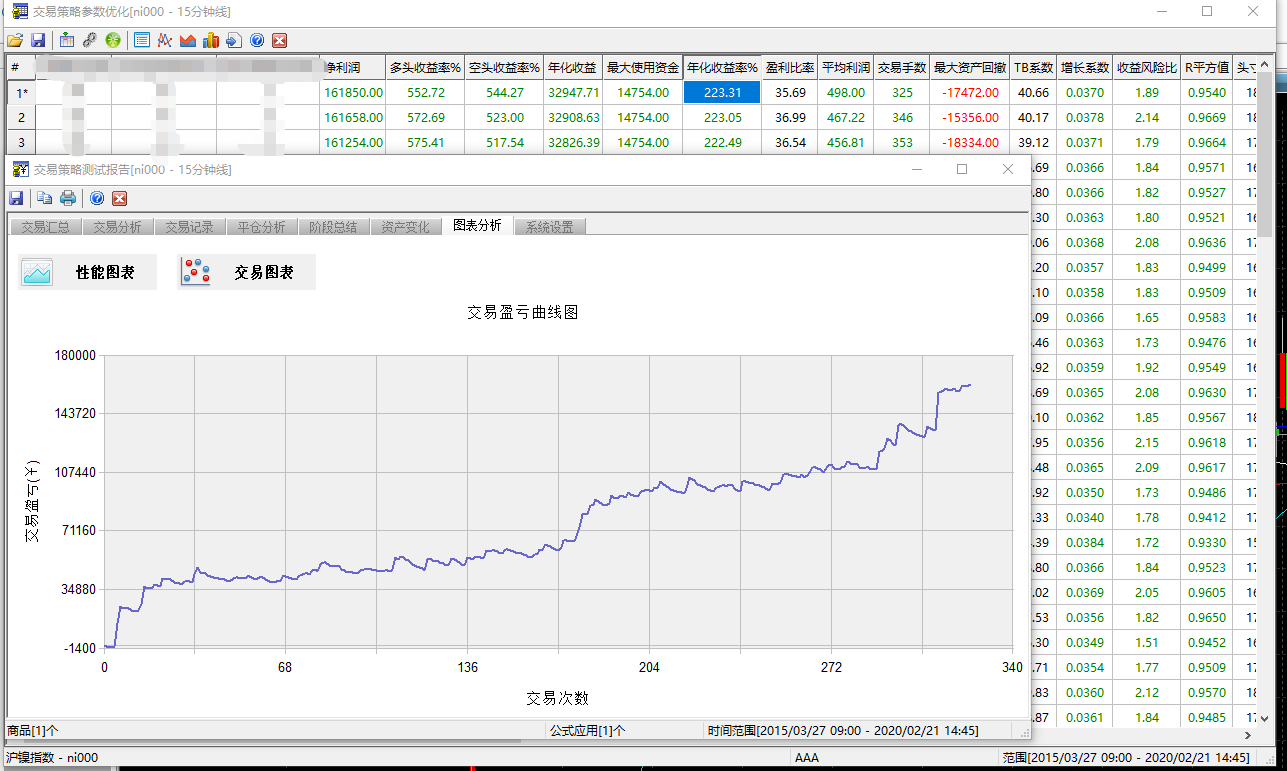Open the 交易记录 tab
The height and width of the screenshot is (771, 1287).
click(x=190, y=227)
